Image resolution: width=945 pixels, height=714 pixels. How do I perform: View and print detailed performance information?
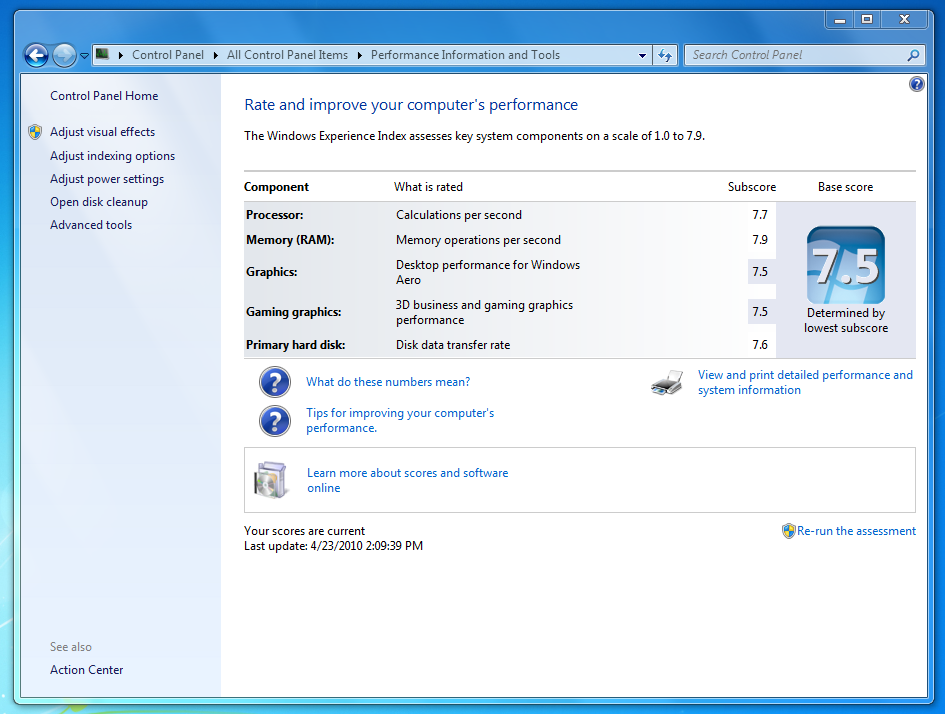805,382
